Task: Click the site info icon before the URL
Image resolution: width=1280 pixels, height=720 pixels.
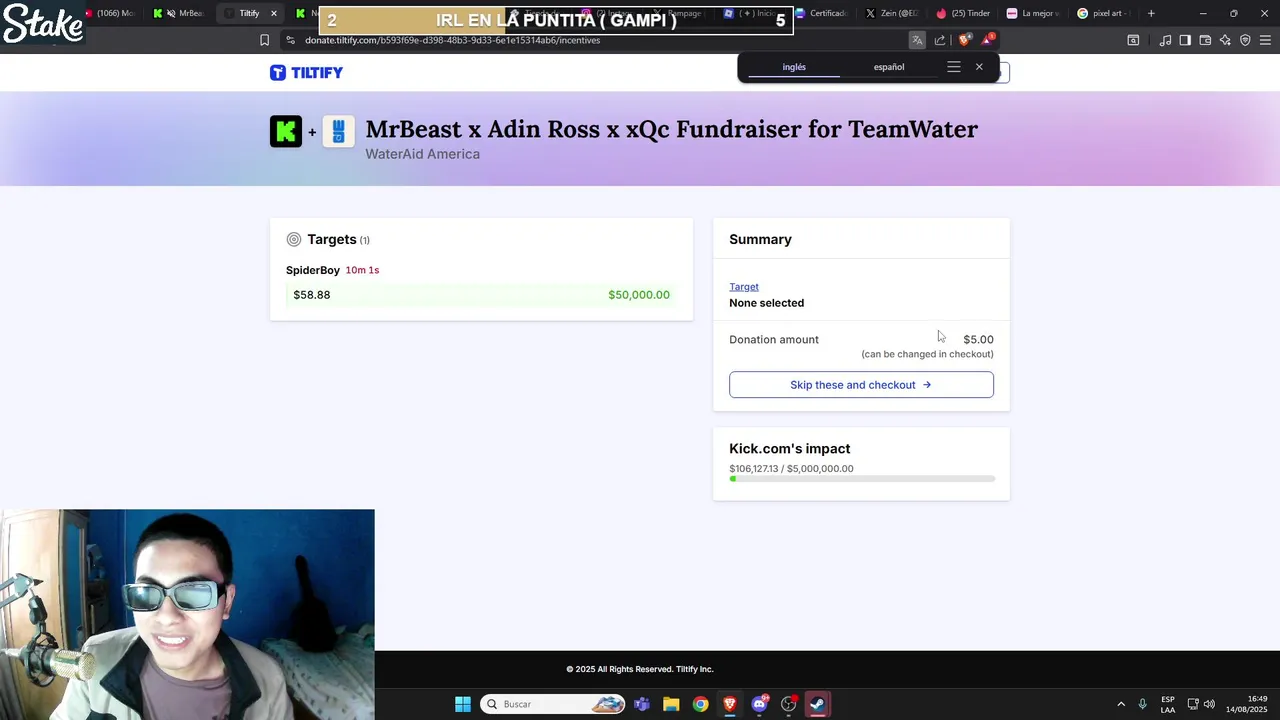Action: [290, 40]
